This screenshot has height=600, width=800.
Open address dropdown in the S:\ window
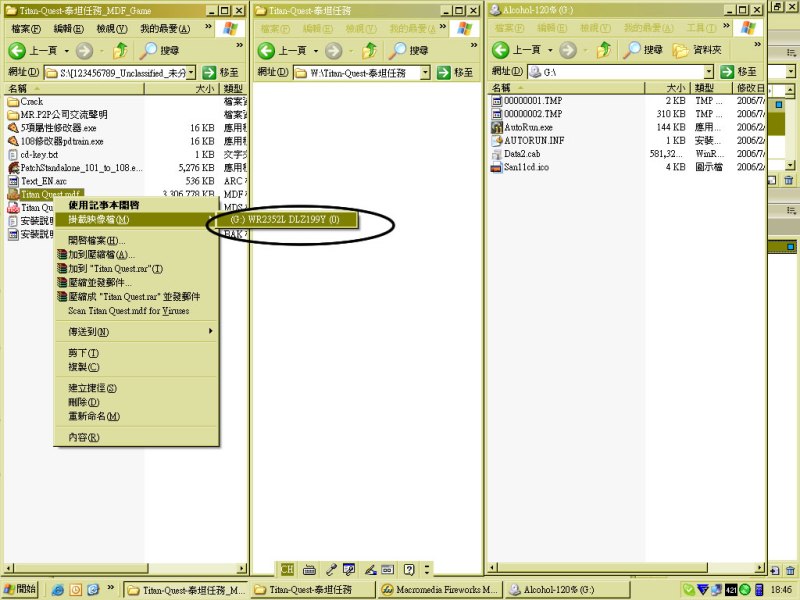point(191,73)
